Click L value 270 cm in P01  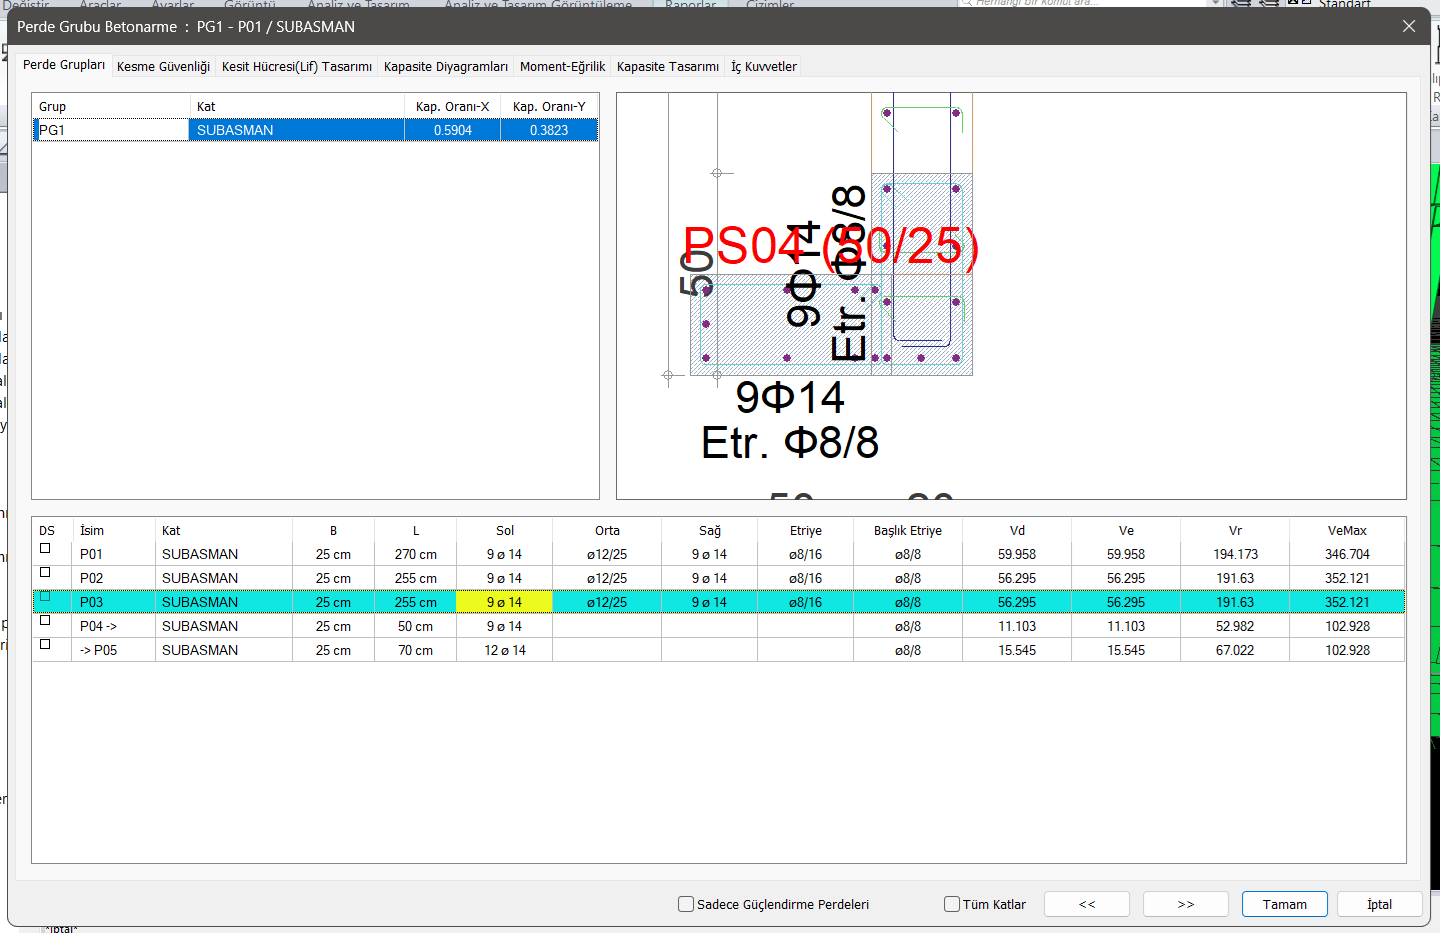[x=416, y=554]
